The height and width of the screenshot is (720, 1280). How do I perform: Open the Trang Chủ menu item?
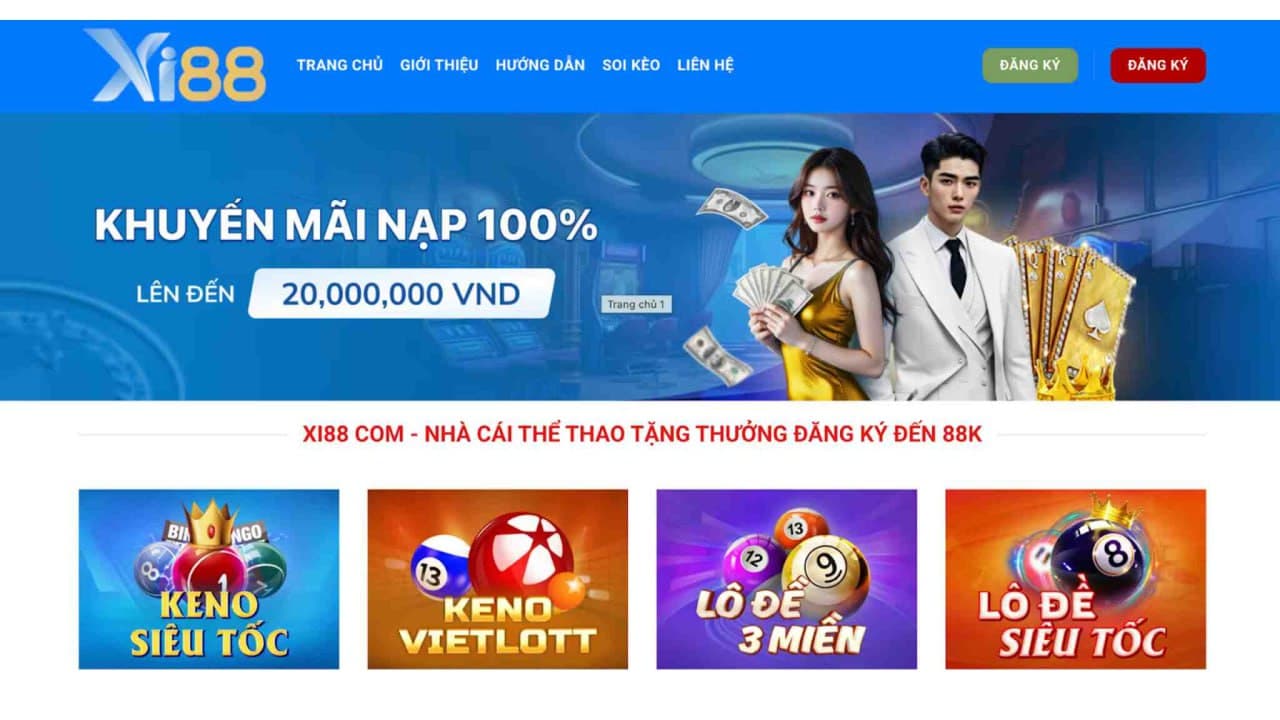340,65
